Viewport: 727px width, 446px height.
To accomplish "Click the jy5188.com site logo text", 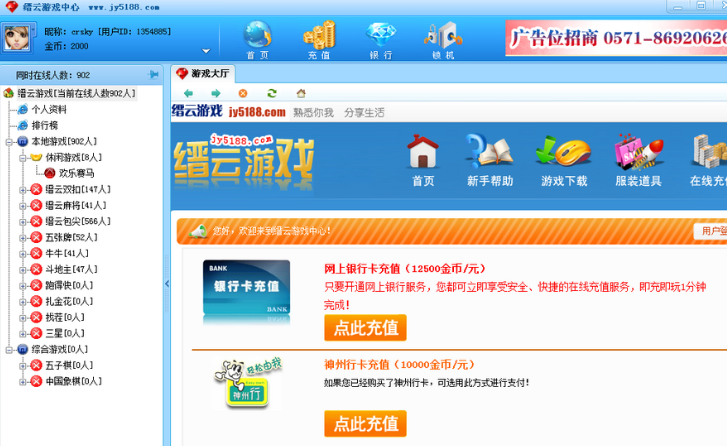I will coord(257,112).
